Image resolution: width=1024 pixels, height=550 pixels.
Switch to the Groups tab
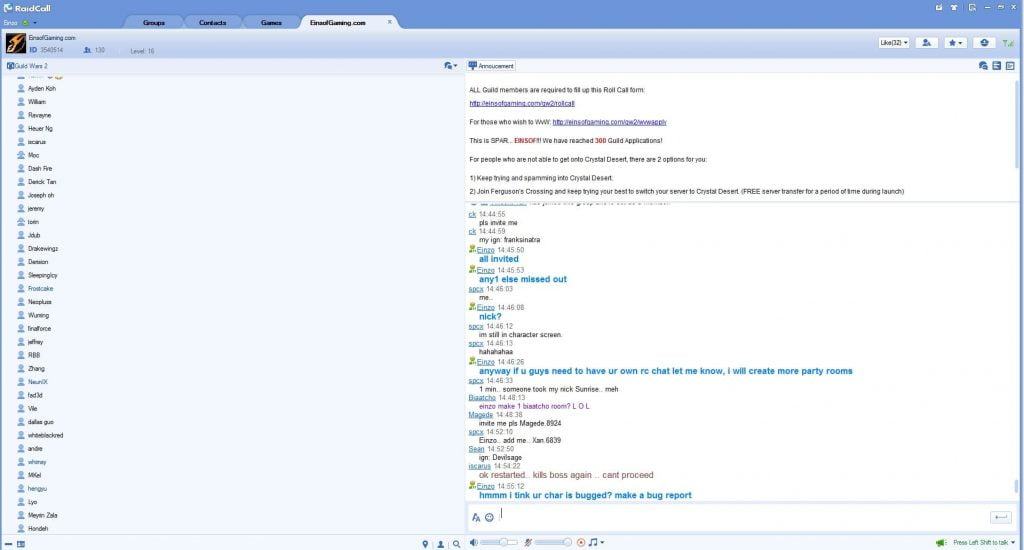click(x=153, y=23)
